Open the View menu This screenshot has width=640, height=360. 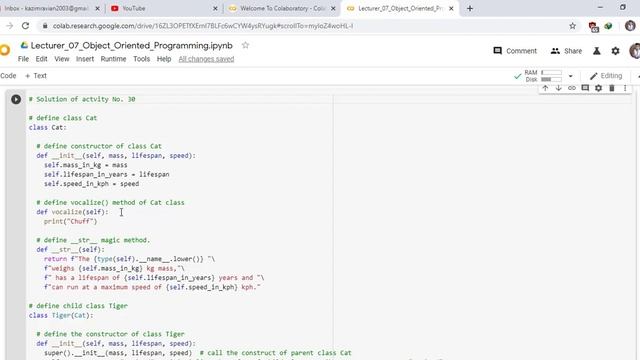[62, 59]
